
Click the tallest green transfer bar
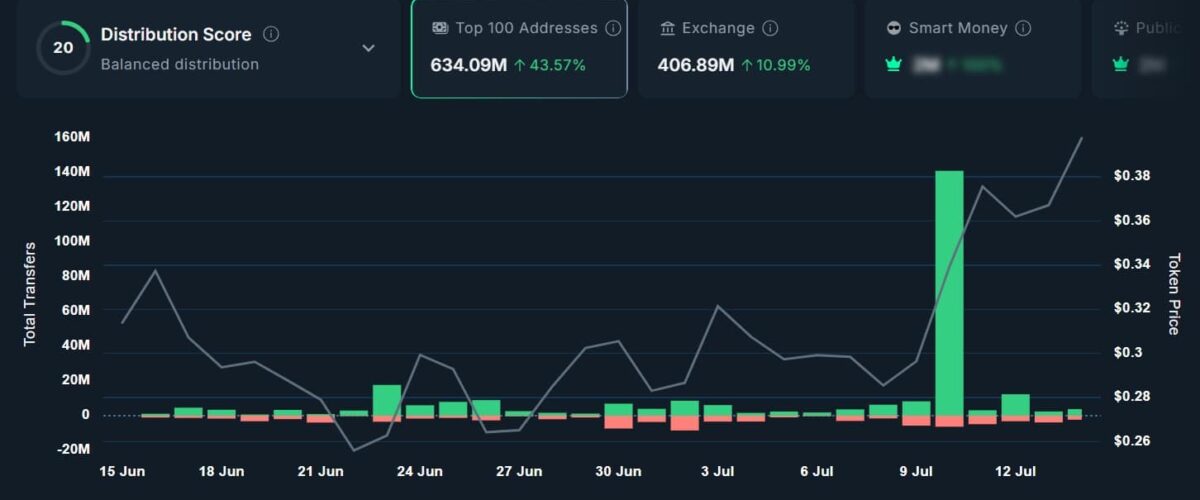pos(949,292)
